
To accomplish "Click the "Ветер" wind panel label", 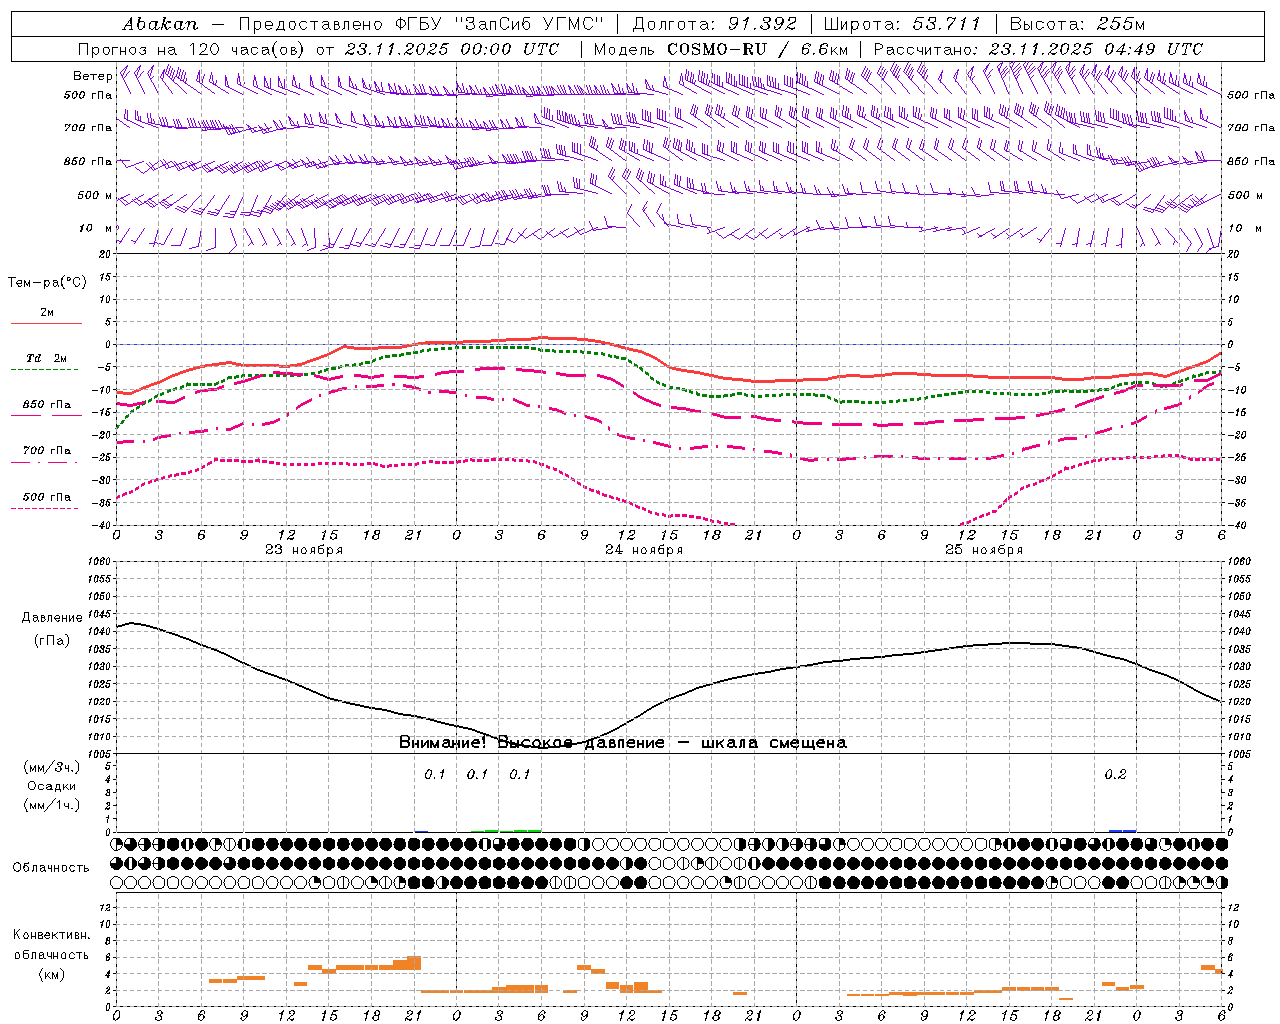I will click(x=92, y=76).
